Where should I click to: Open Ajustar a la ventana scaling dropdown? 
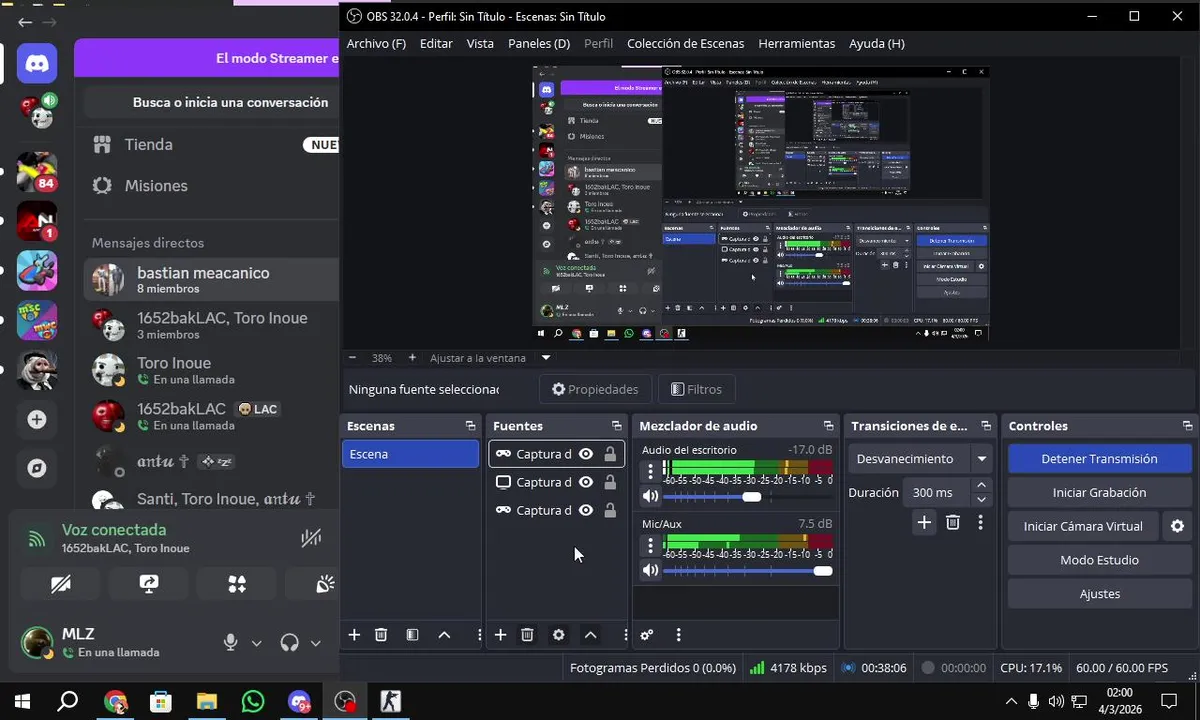pyautogui.click(x=490, y=357)
